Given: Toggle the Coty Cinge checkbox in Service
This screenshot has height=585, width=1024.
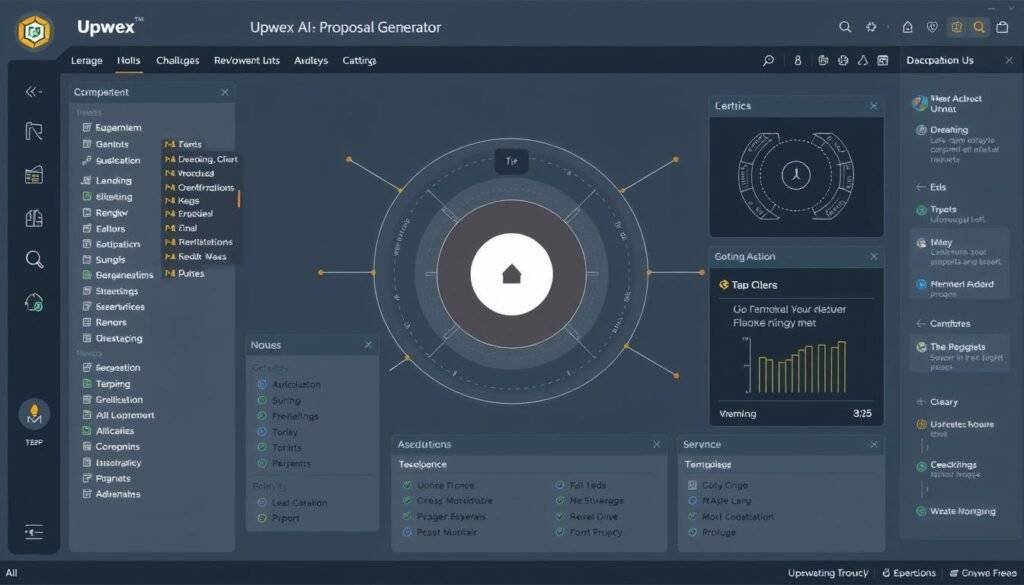Looking at the screenshot, I should [x=693, y=485].
